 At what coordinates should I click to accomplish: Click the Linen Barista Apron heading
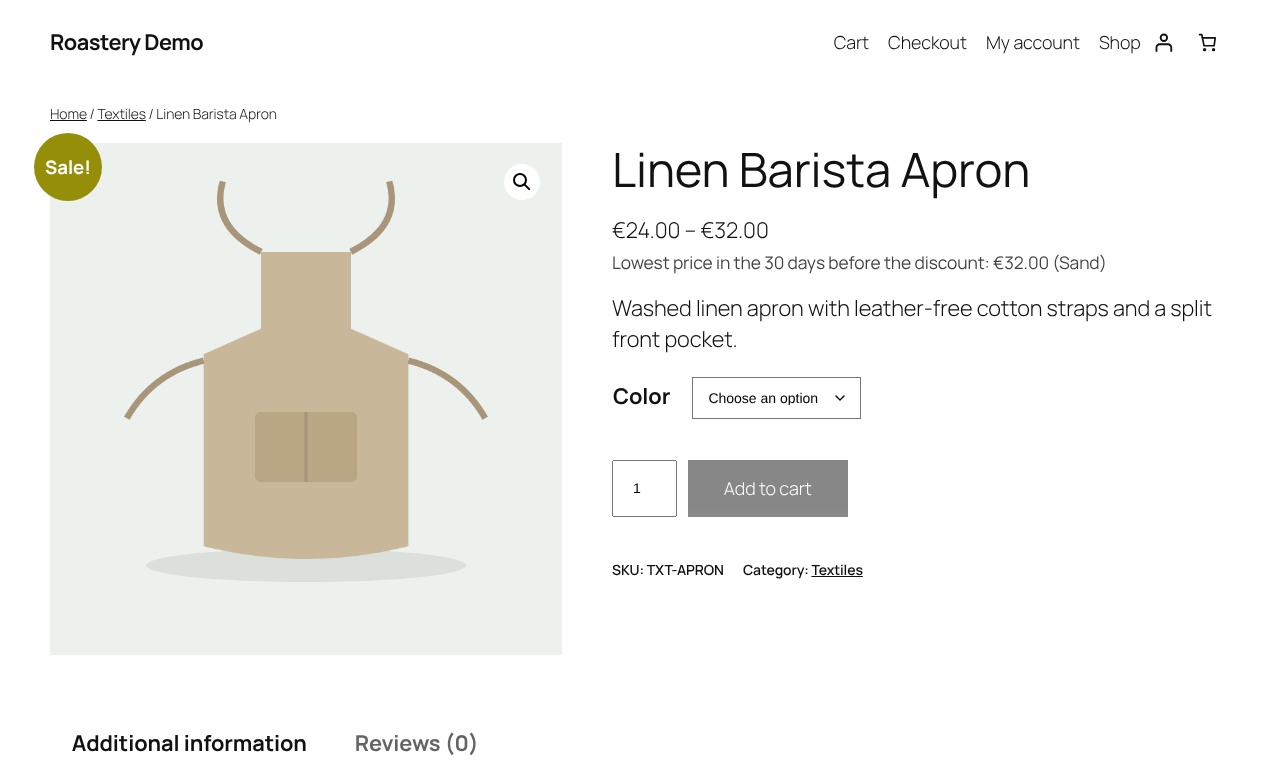[821, 170]
